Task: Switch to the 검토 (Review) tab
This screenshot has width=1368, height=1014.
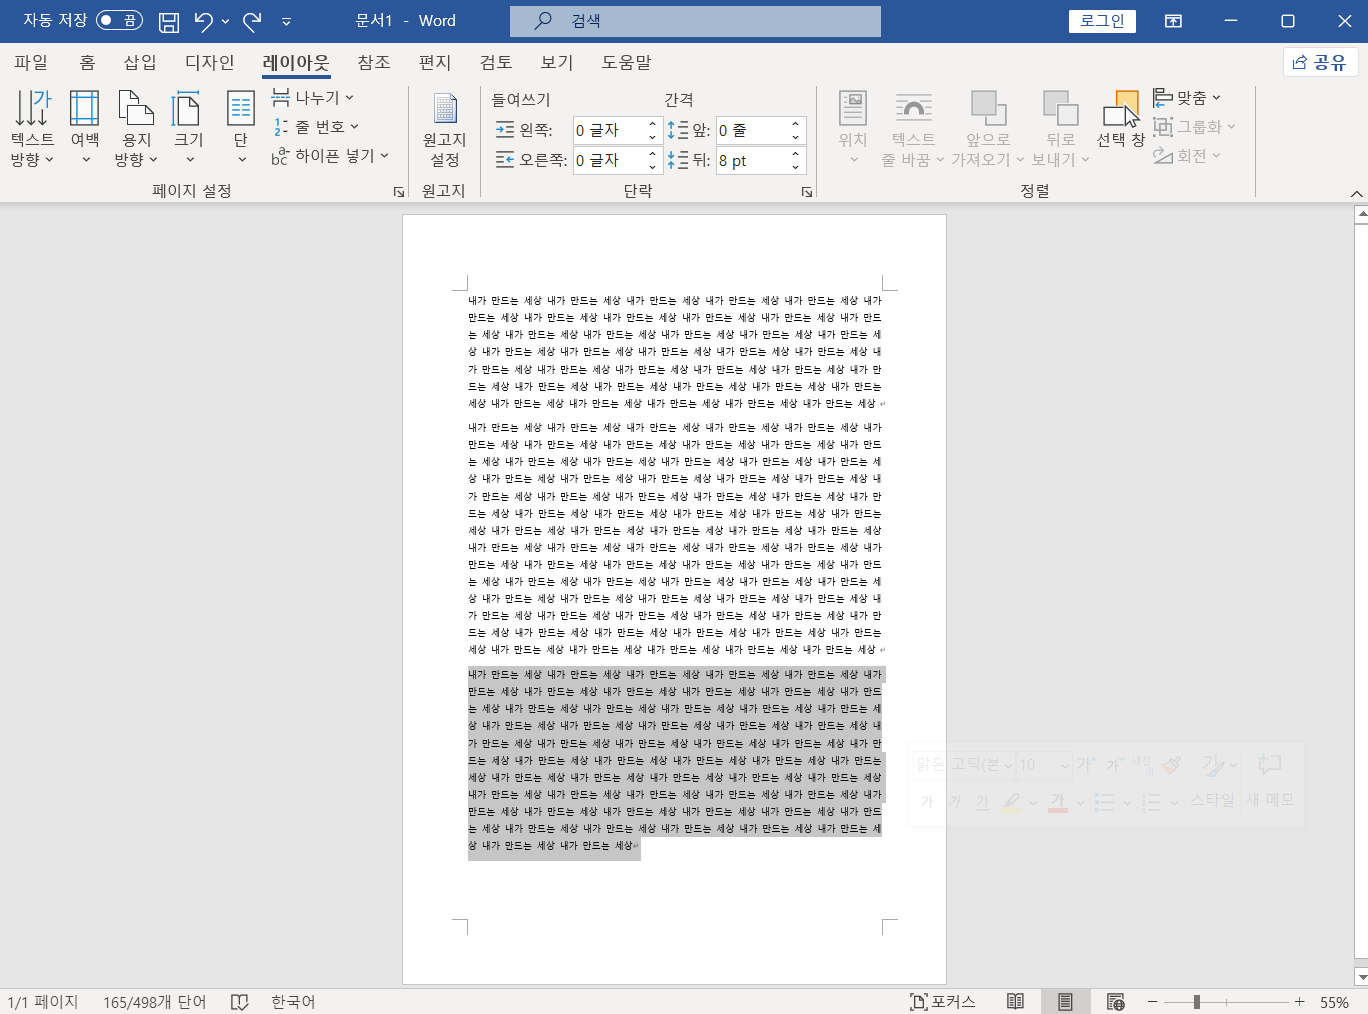Action: coord(496,62)
